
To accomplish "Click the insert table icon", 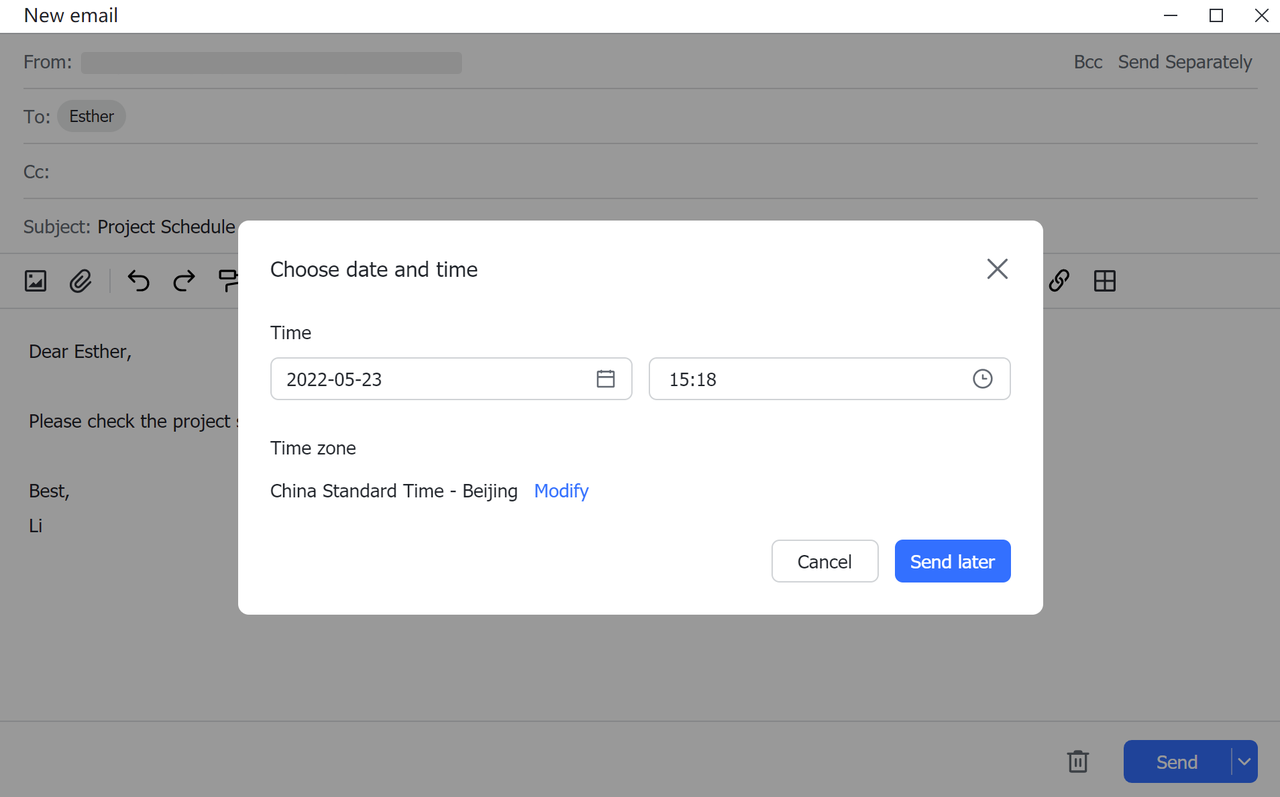I will pos(1105,281).
